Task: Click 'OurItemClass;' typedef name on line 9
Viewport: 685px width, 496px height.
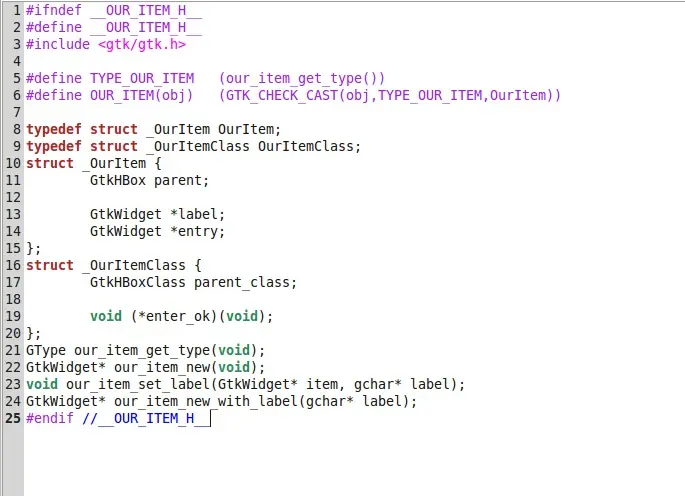Action: pyautogui.click(x=309, y=146)
